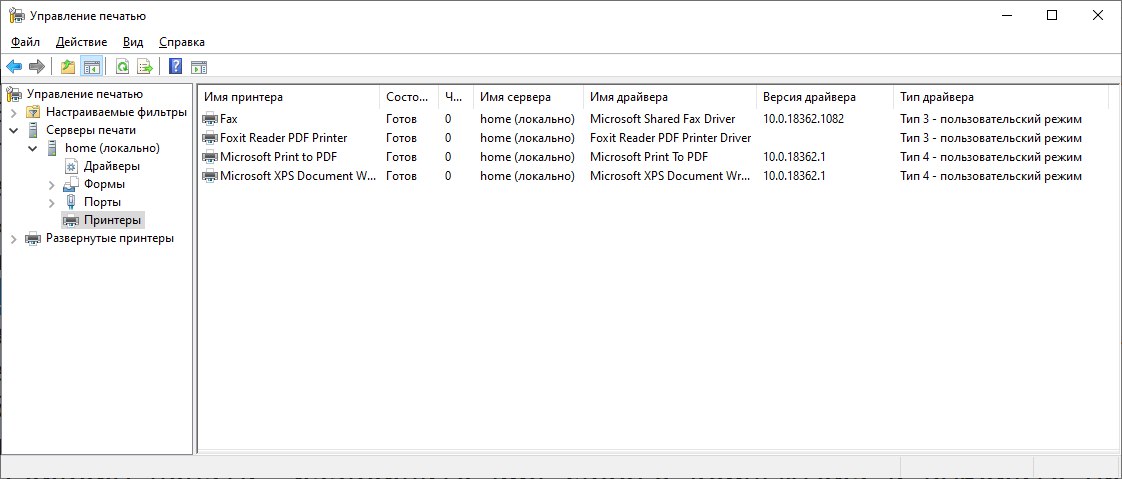
Task: Click the Драйверы gear icon
Action: pos(71,166)
